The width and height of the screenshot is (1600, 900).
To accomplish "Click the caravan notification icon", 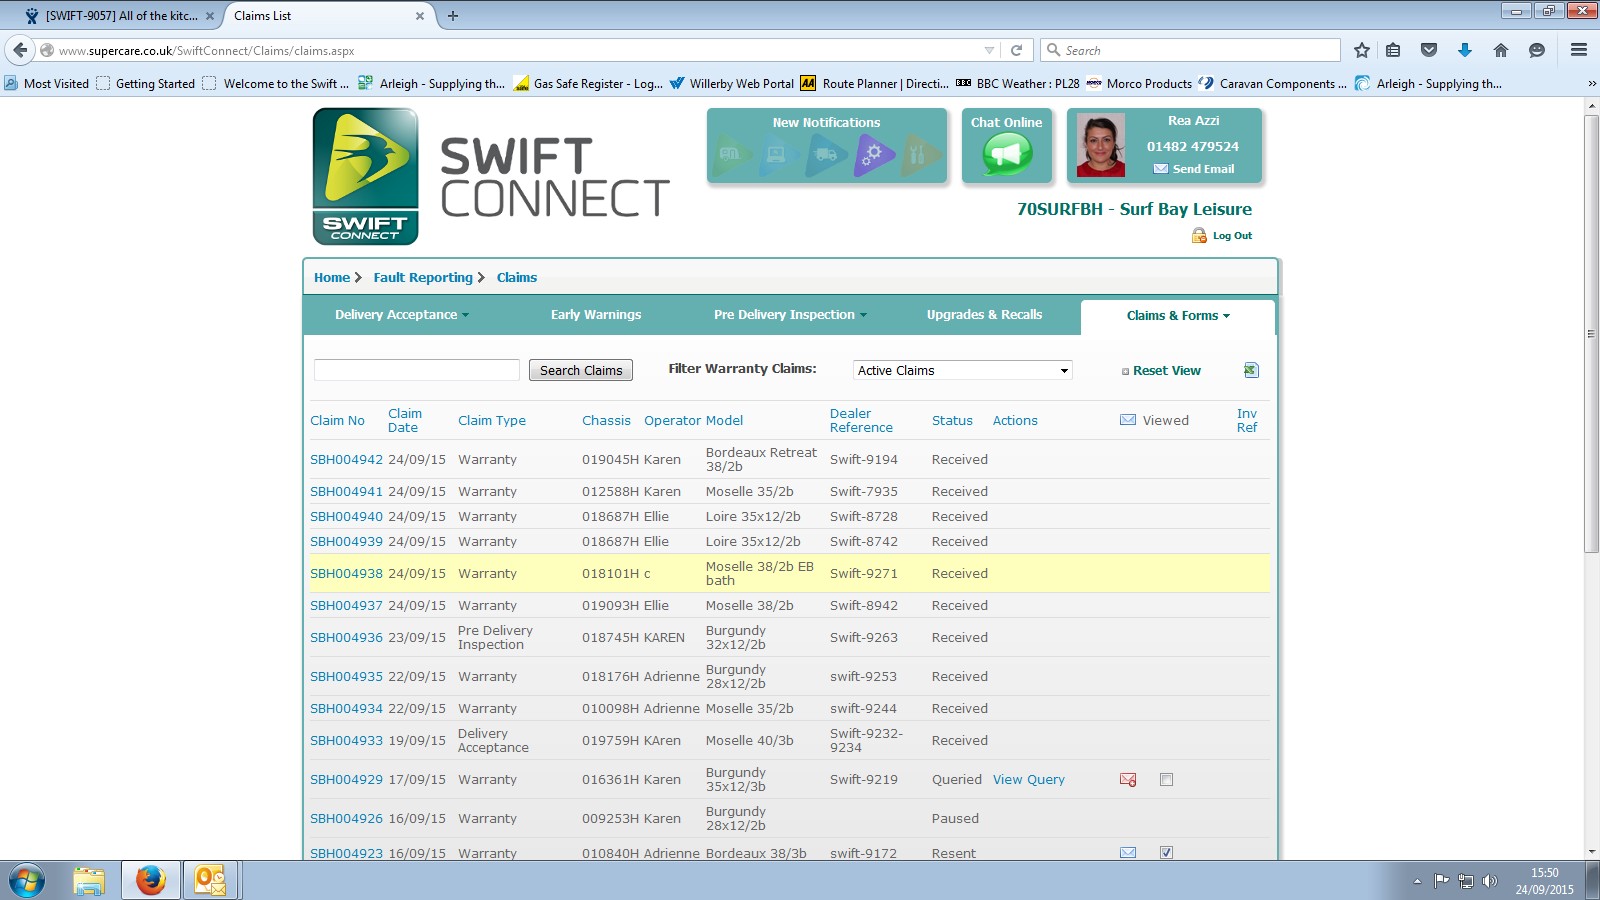I will point(732,155).
